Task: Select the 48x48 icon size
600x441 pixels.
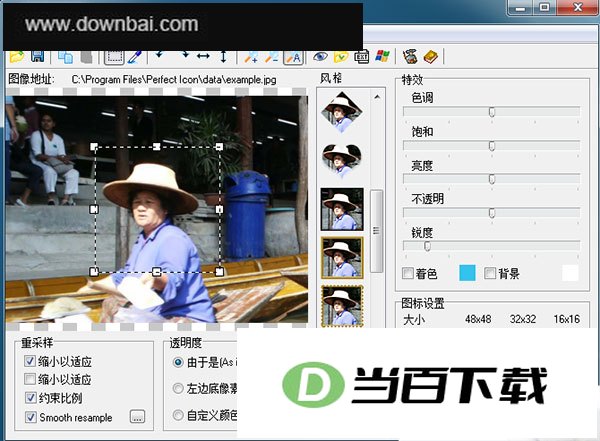Action: 478,319
